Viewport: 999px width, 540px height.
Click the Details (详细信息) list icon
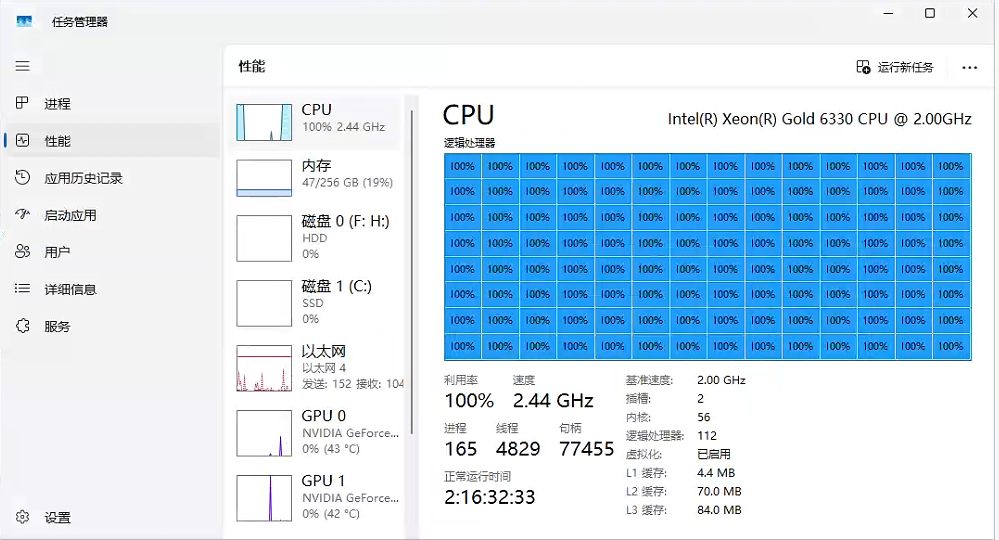point(22,288)
